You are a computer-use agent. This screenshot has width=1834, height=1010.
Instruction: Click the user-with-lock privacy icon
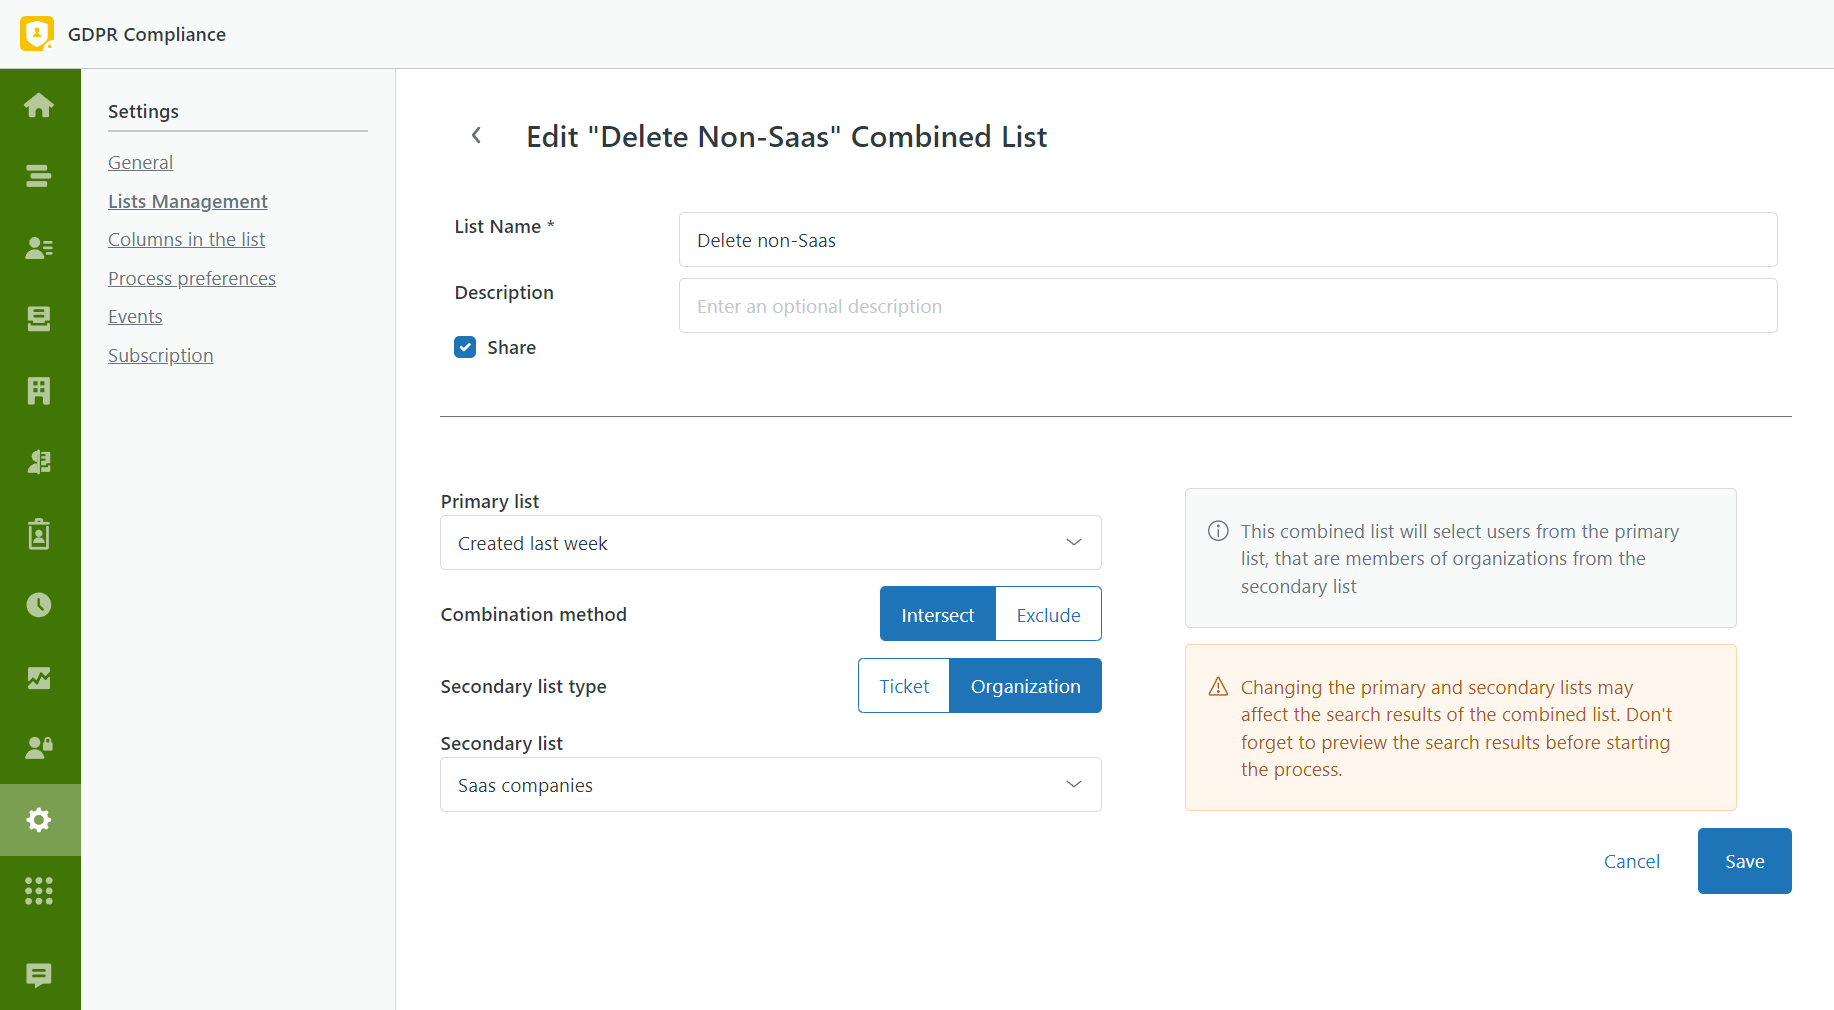[x=39, y=747]
